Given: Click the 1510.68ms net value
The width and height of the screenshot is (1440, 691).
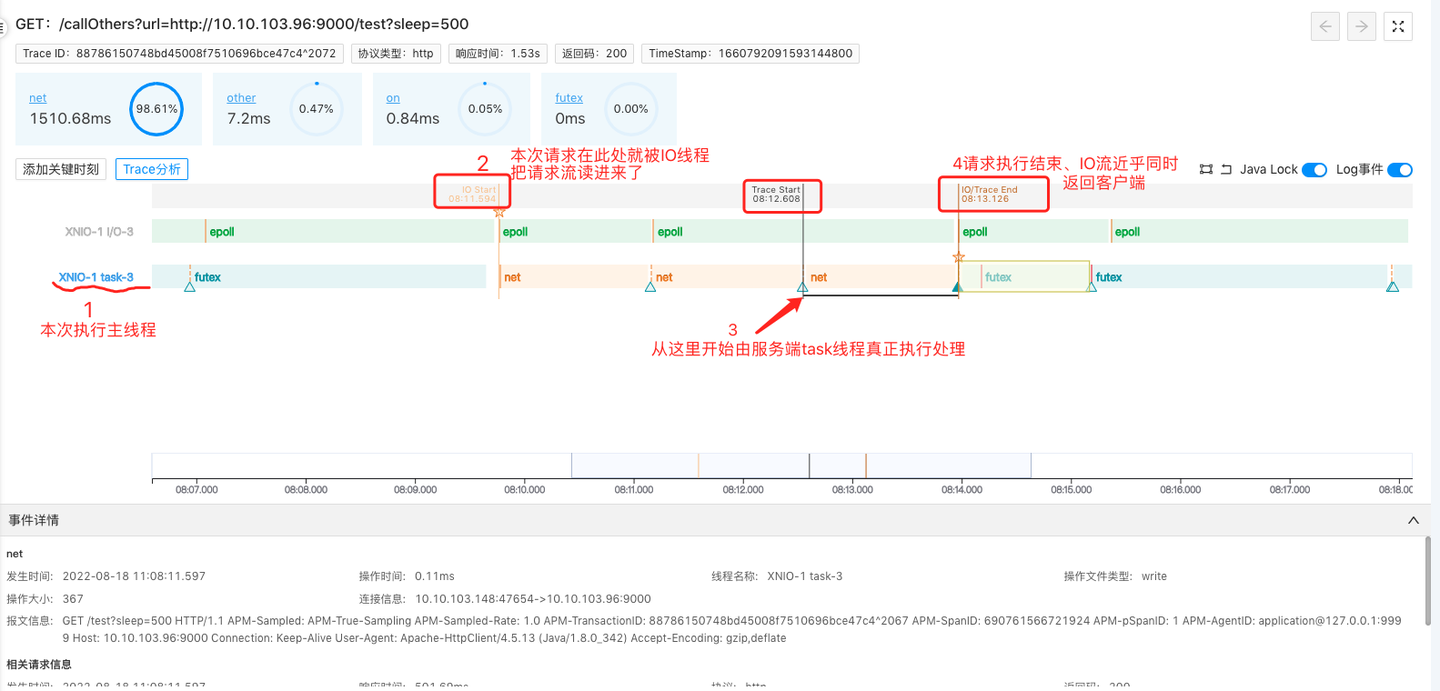Looking at the screenshot, I should pyautogui.click(x=70, y=118).
